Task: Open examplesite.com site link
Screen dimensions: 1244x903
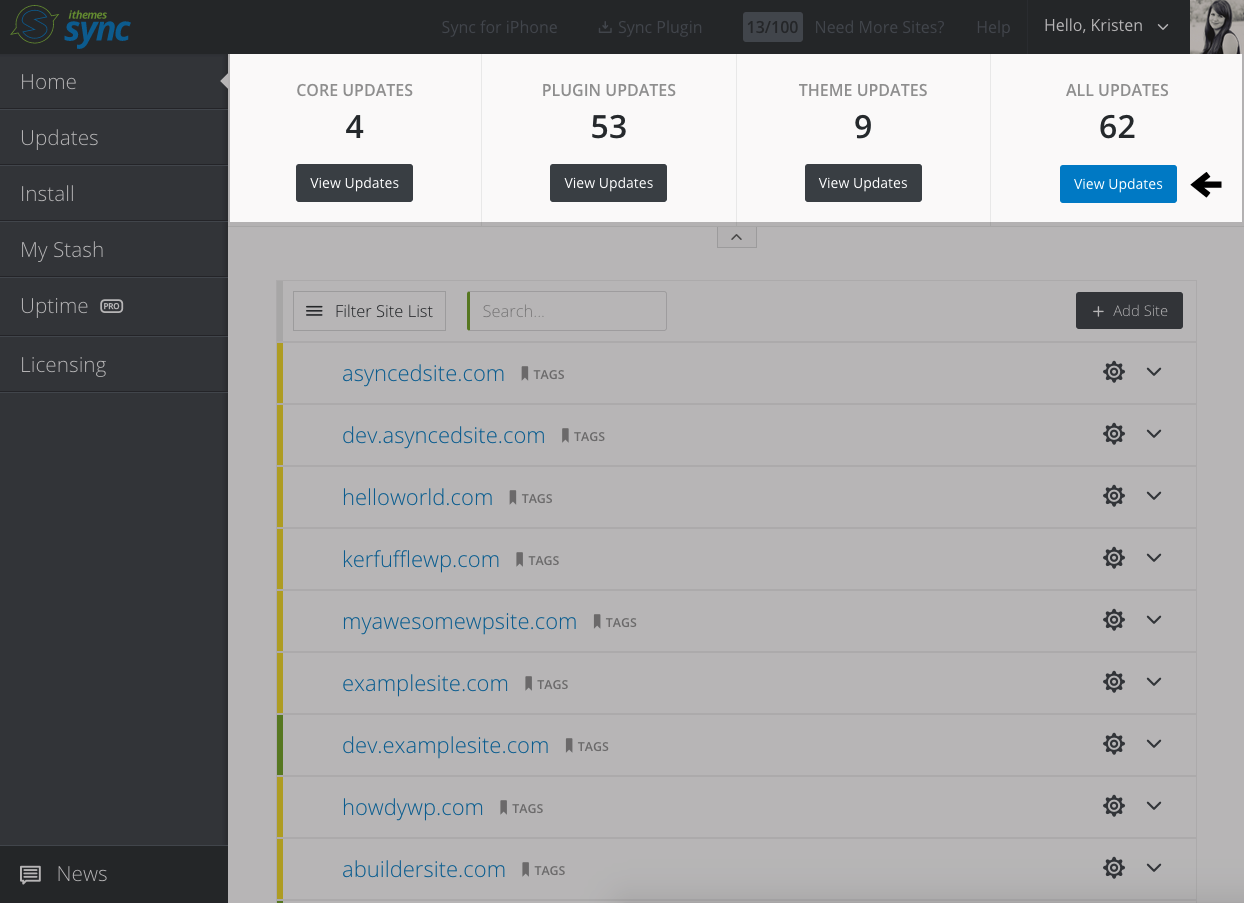Action: coord(425,684)
